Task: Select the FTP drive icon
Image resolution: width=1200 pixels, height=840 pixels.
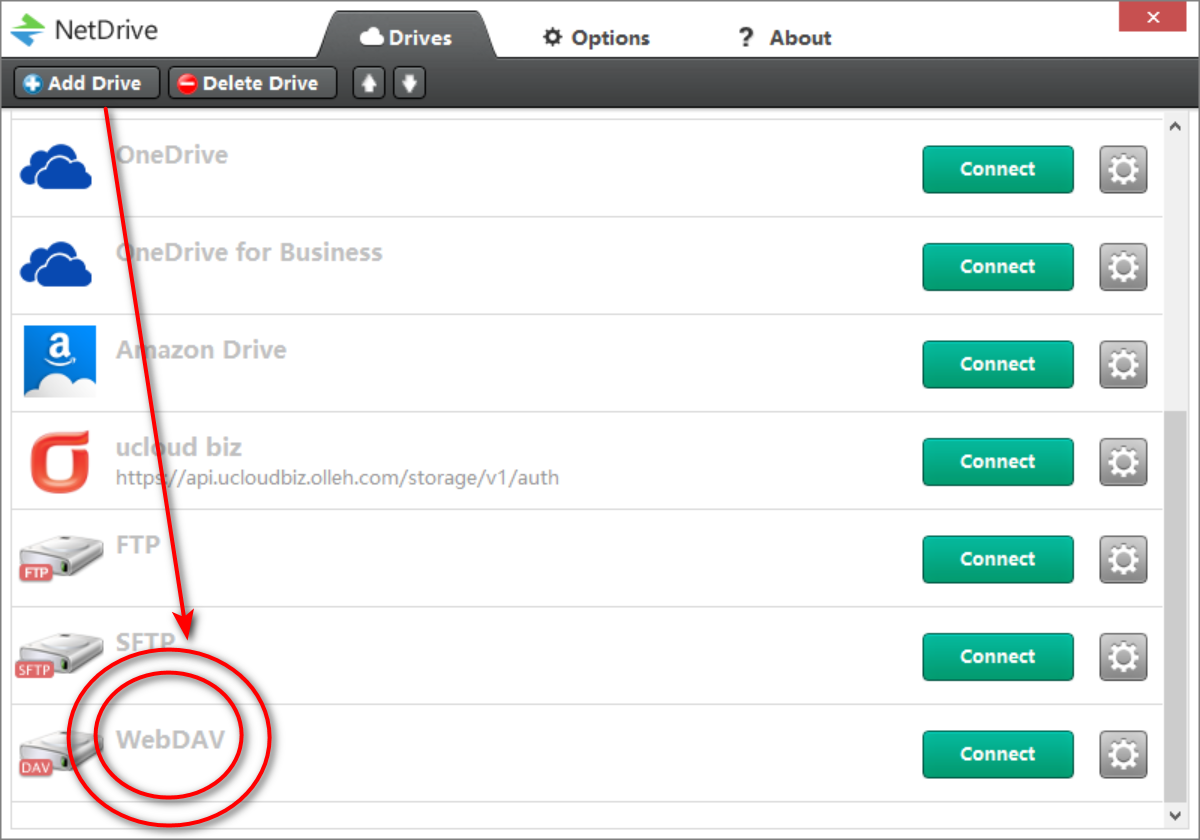Action: [60, 557]
